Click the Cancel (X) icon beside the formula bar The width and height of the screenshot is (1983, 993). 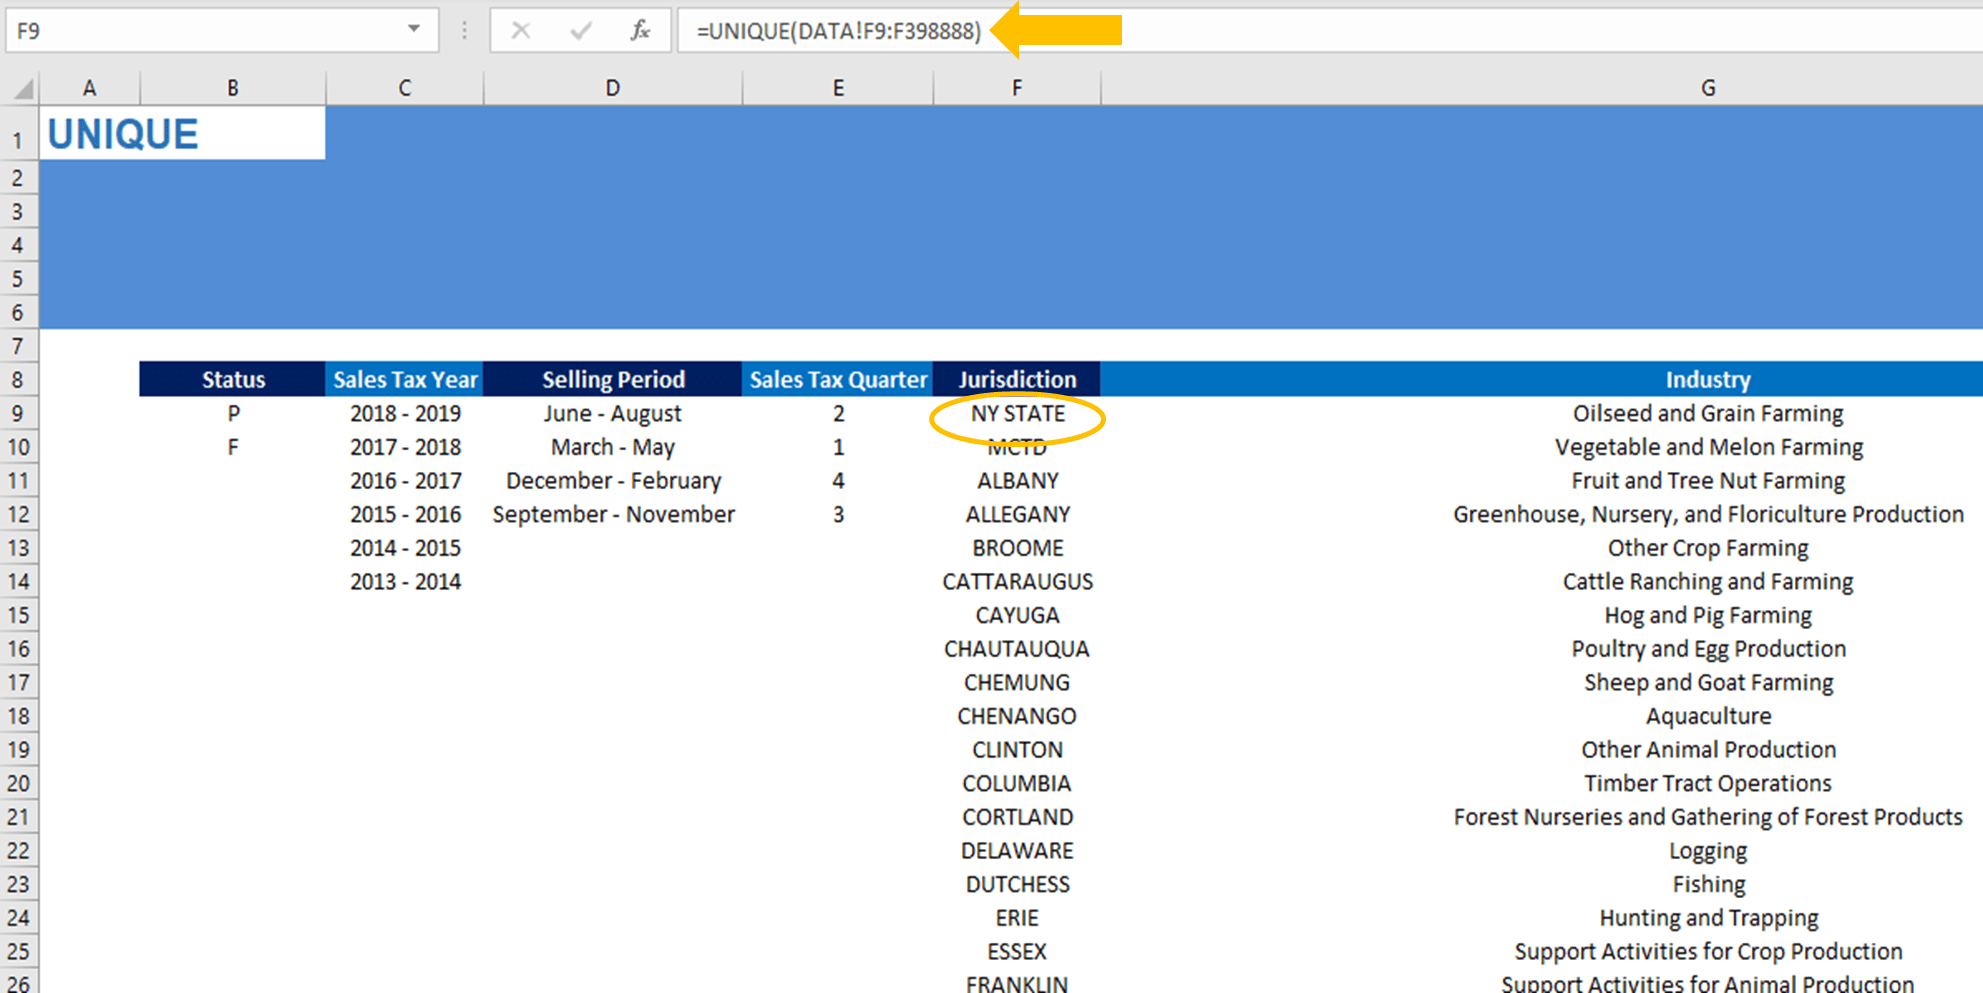[521, 30]
